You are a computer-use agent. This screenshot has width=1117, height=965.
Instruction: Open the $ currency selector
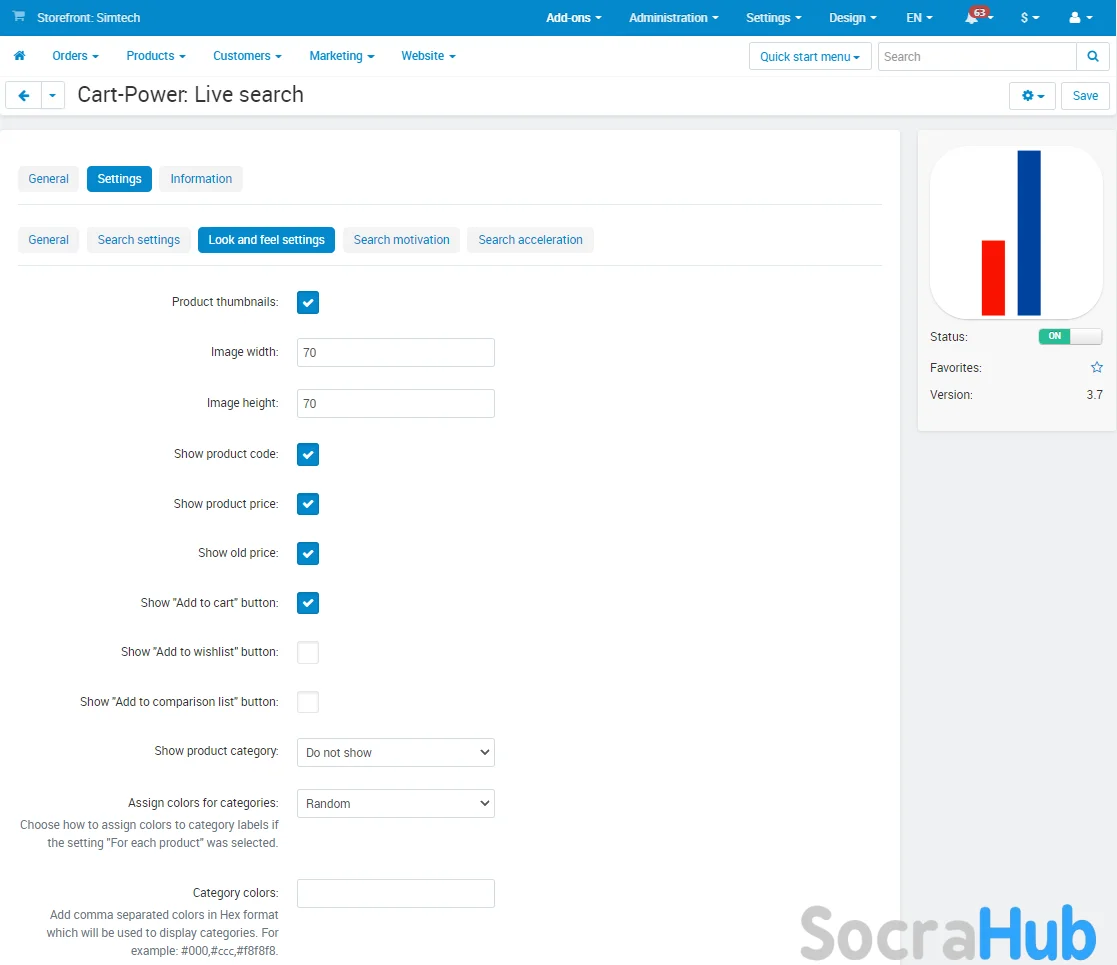(x=1030, y=18)
